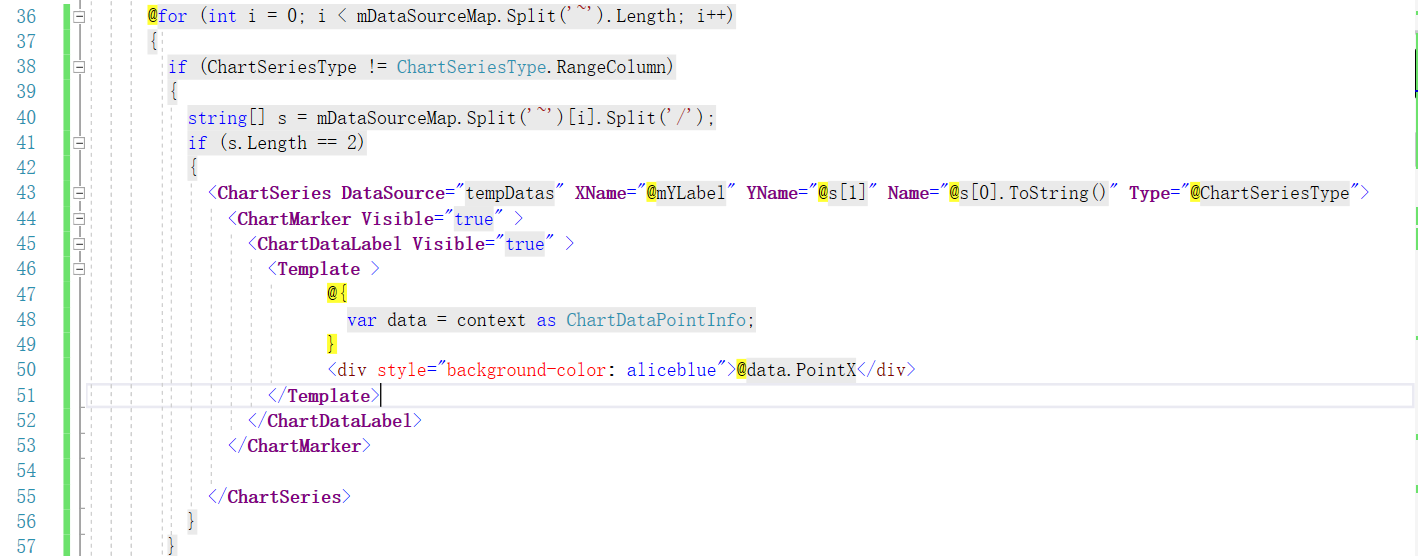Click the XName attribute on the ChartSeries tag
The image size is (1418, 556).
coord(599,193)
